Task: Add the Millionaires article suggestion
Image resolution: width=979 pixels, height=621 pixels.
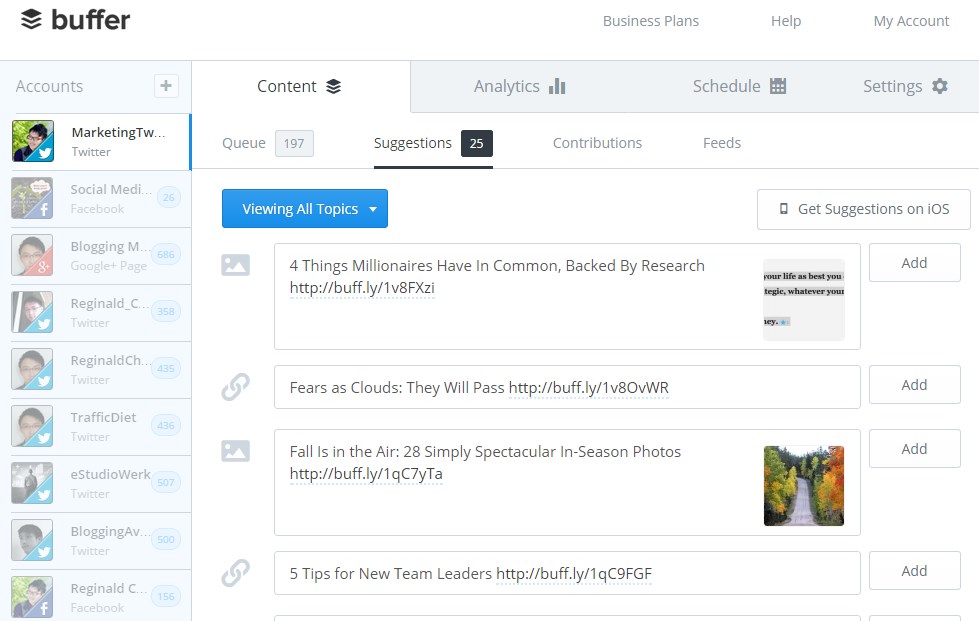Action: pyautogui.click(x=914, y=263)
